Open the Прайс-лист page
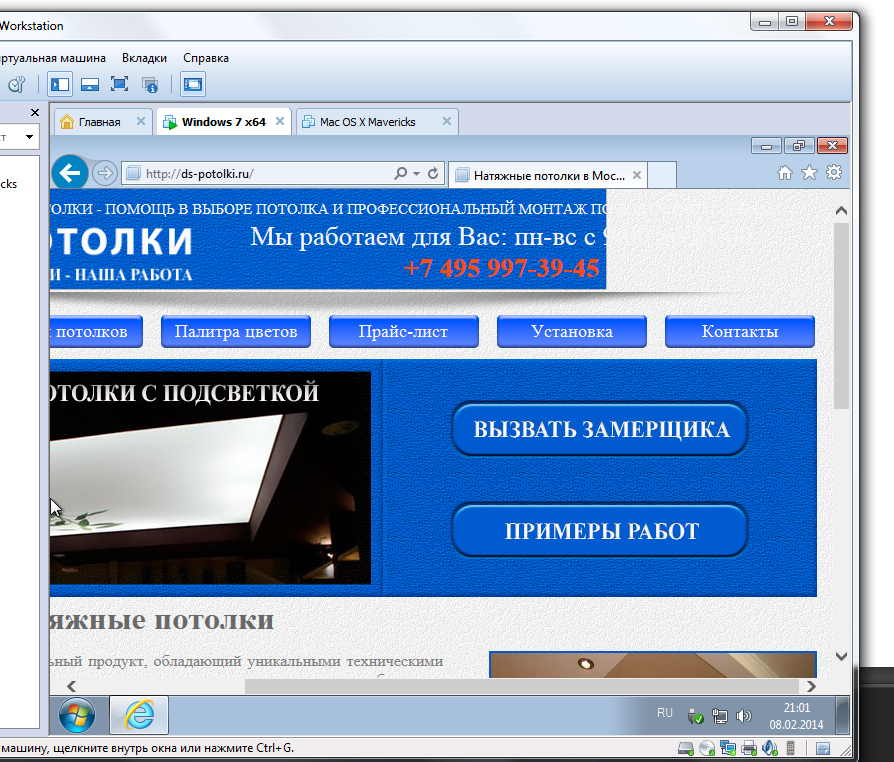 click(x=404, y=331)
